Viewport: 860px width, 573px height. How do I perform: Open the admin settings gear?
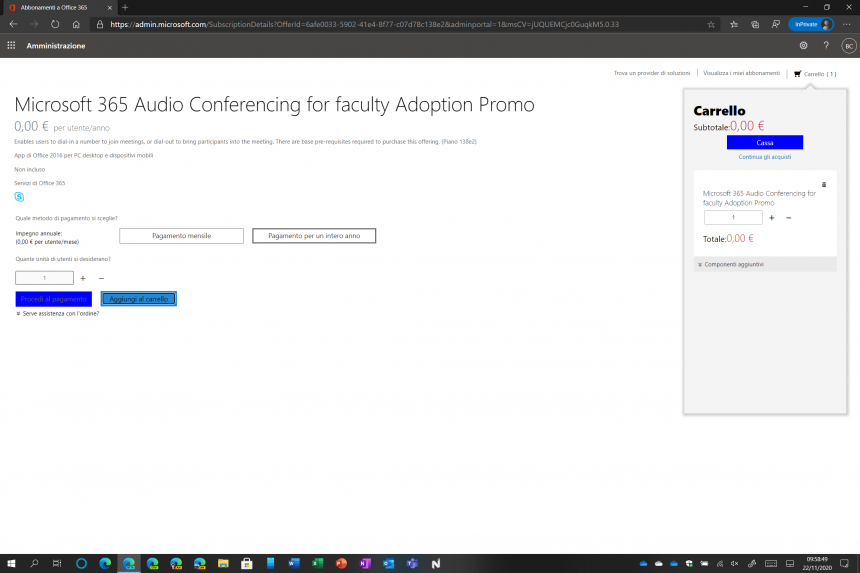click(x=804, y=46)
